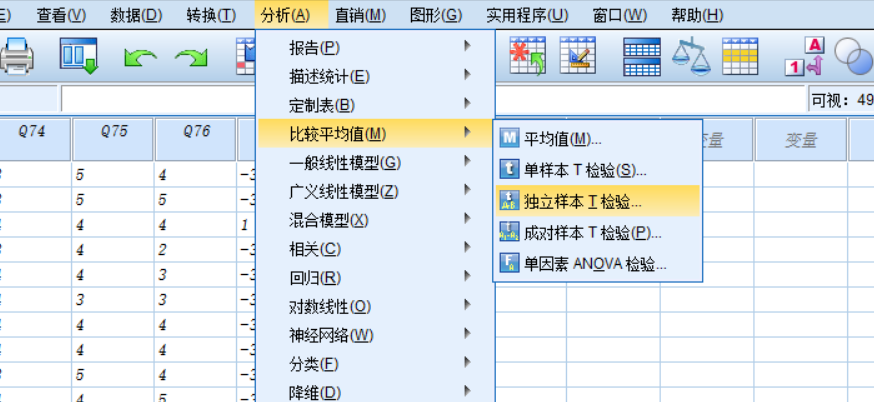Image resolution: width=874 pixels, height=402 pixels.
Task: Click the Weight Cases scales icon
Action: pyautogui.click(x=691, y=56)
